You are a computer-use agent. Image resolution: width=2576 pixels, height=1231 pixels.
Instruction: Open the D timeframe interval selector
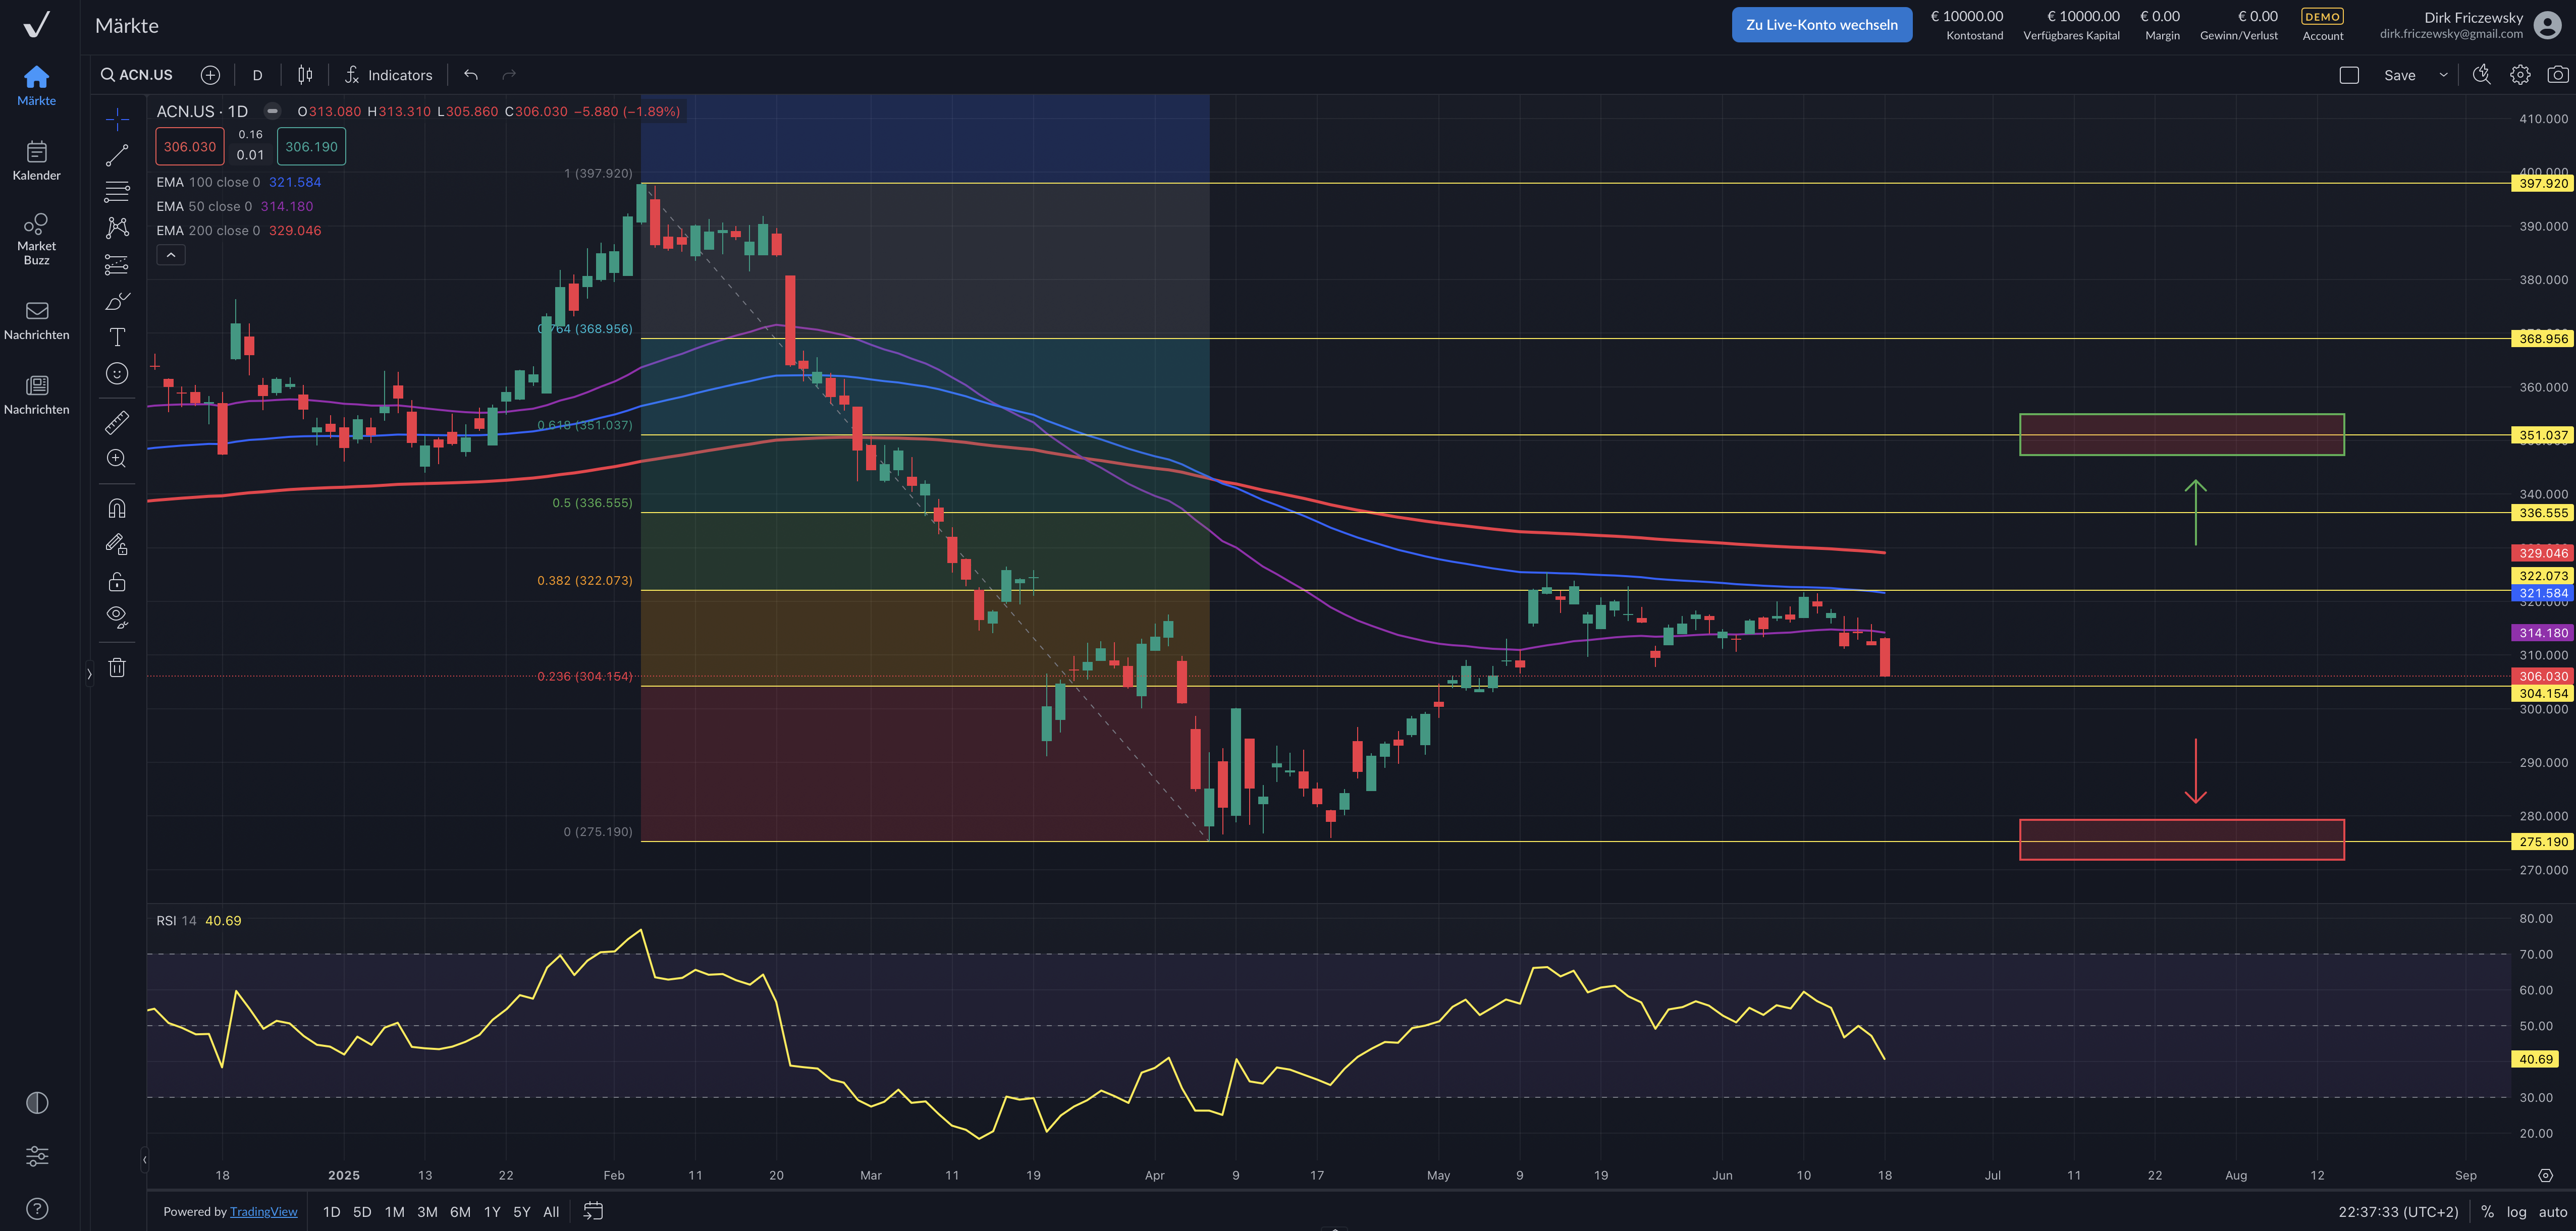(x=257, y=75)
